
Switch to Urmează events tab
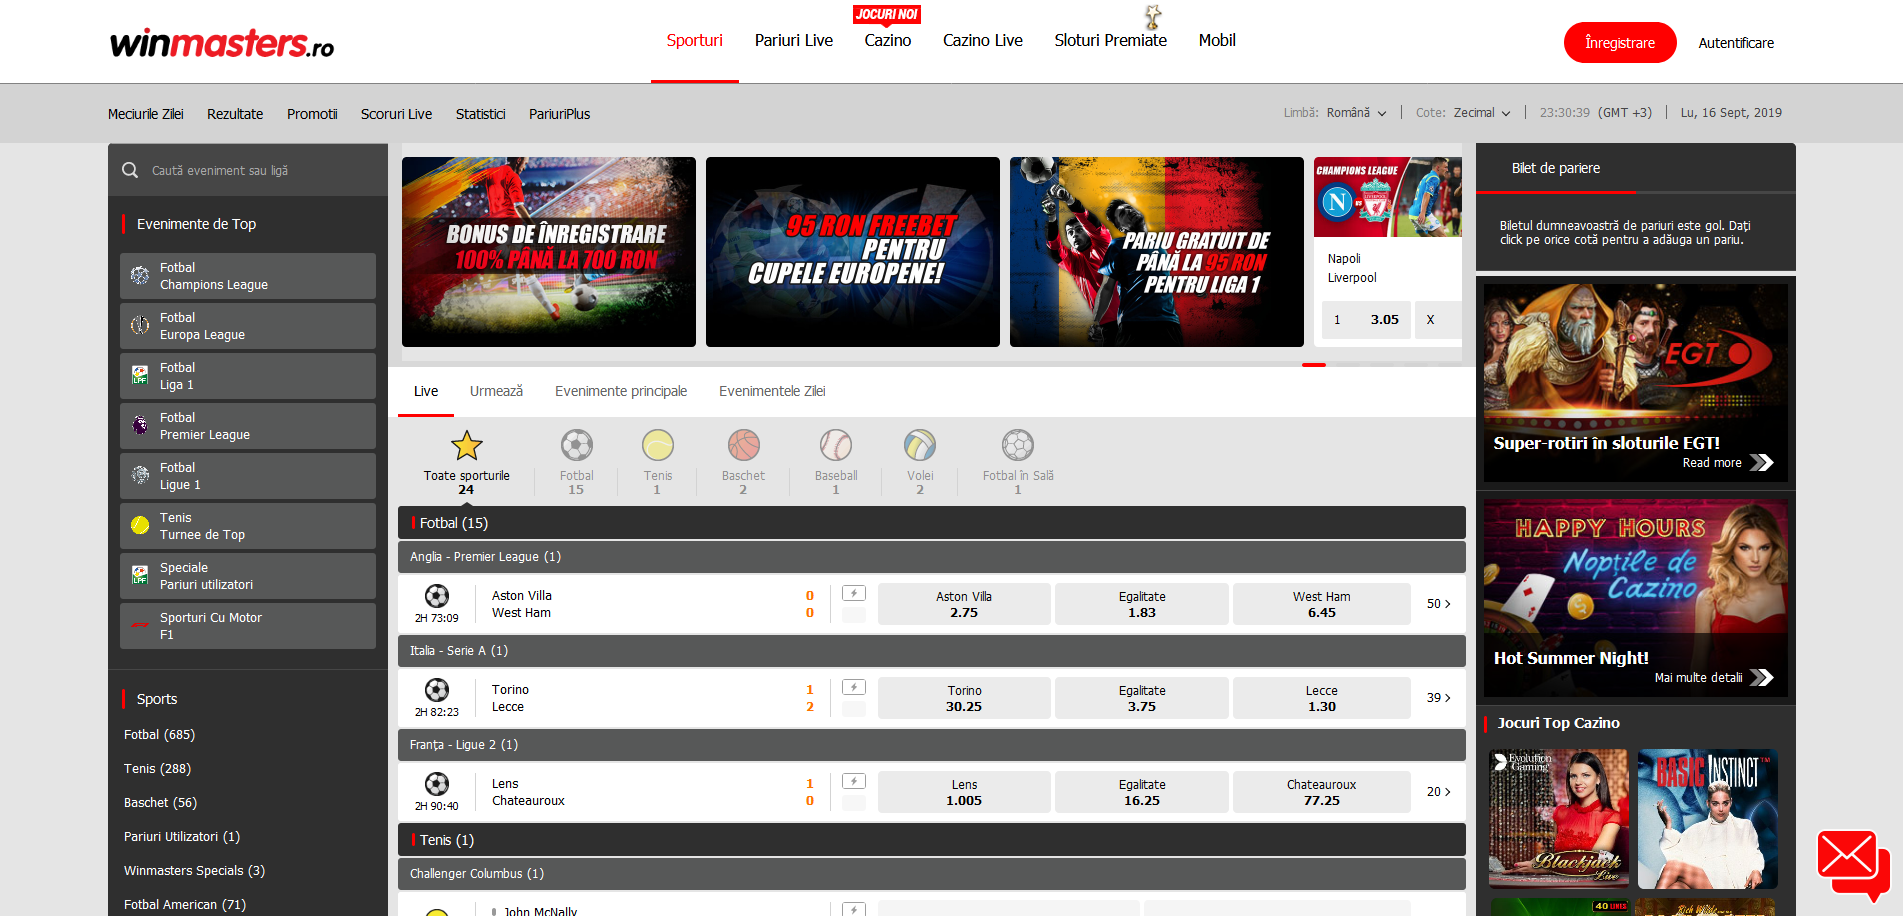[496, 391]
